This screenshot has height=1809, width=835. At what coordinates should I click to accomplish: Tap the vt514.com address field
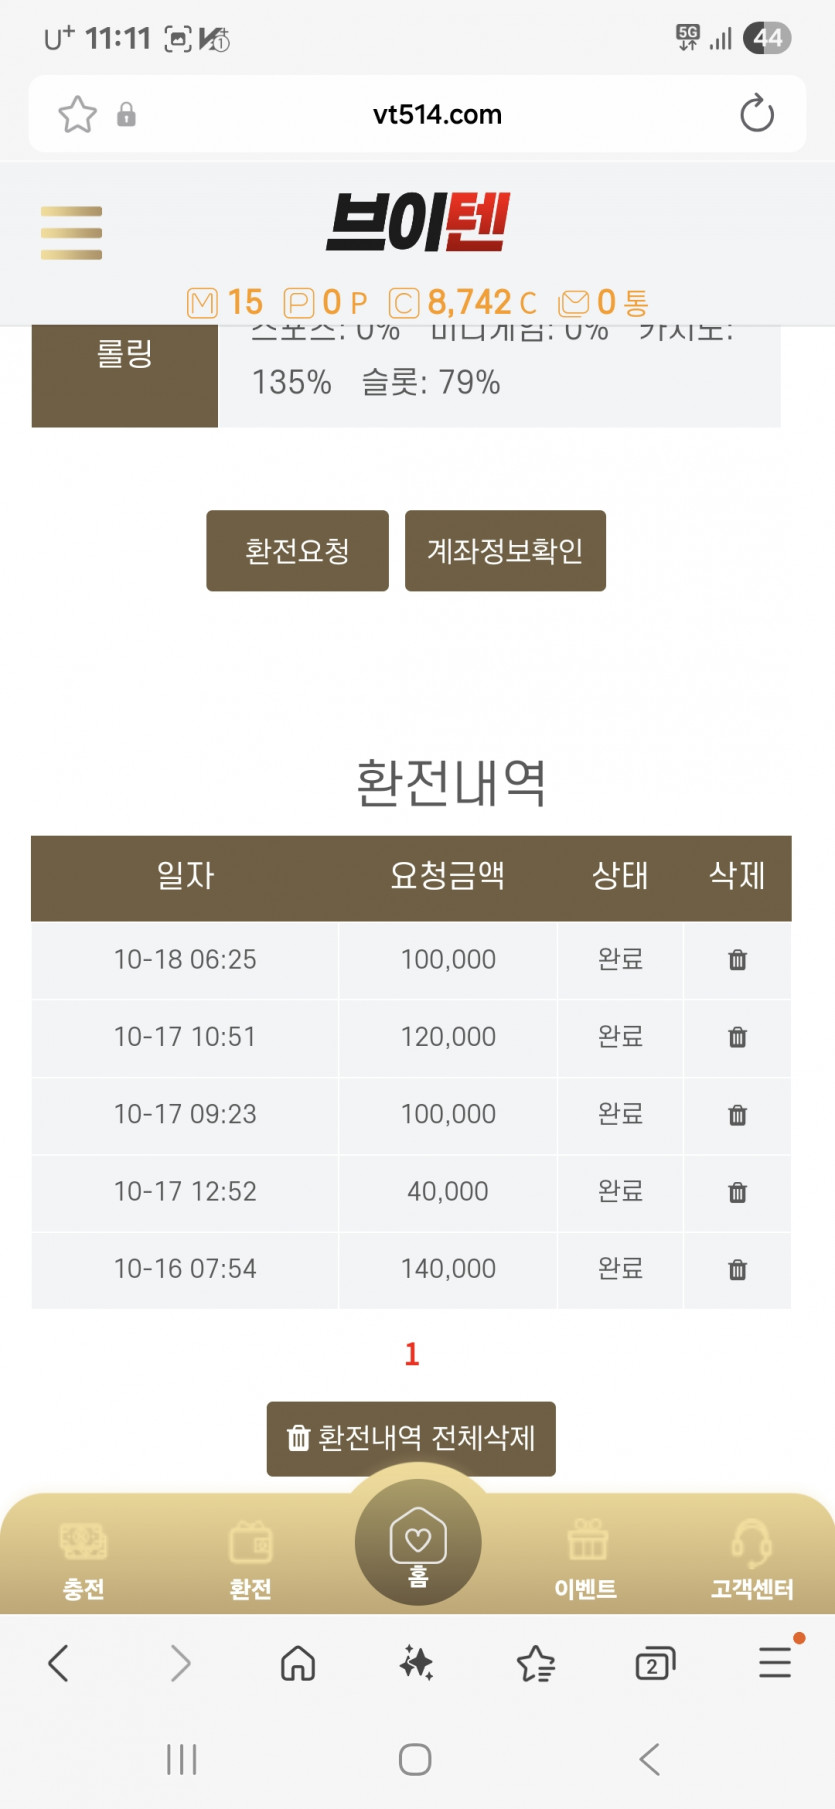437,114
